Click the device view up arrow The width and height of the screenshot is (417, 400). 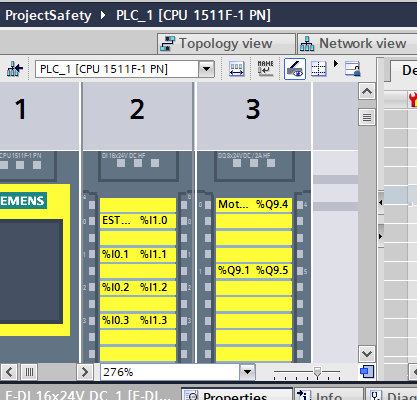point(367,91)
